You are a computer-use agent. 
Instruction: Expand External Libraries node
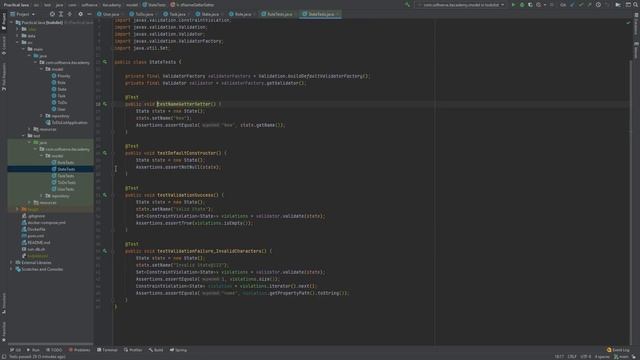(11, 262)
